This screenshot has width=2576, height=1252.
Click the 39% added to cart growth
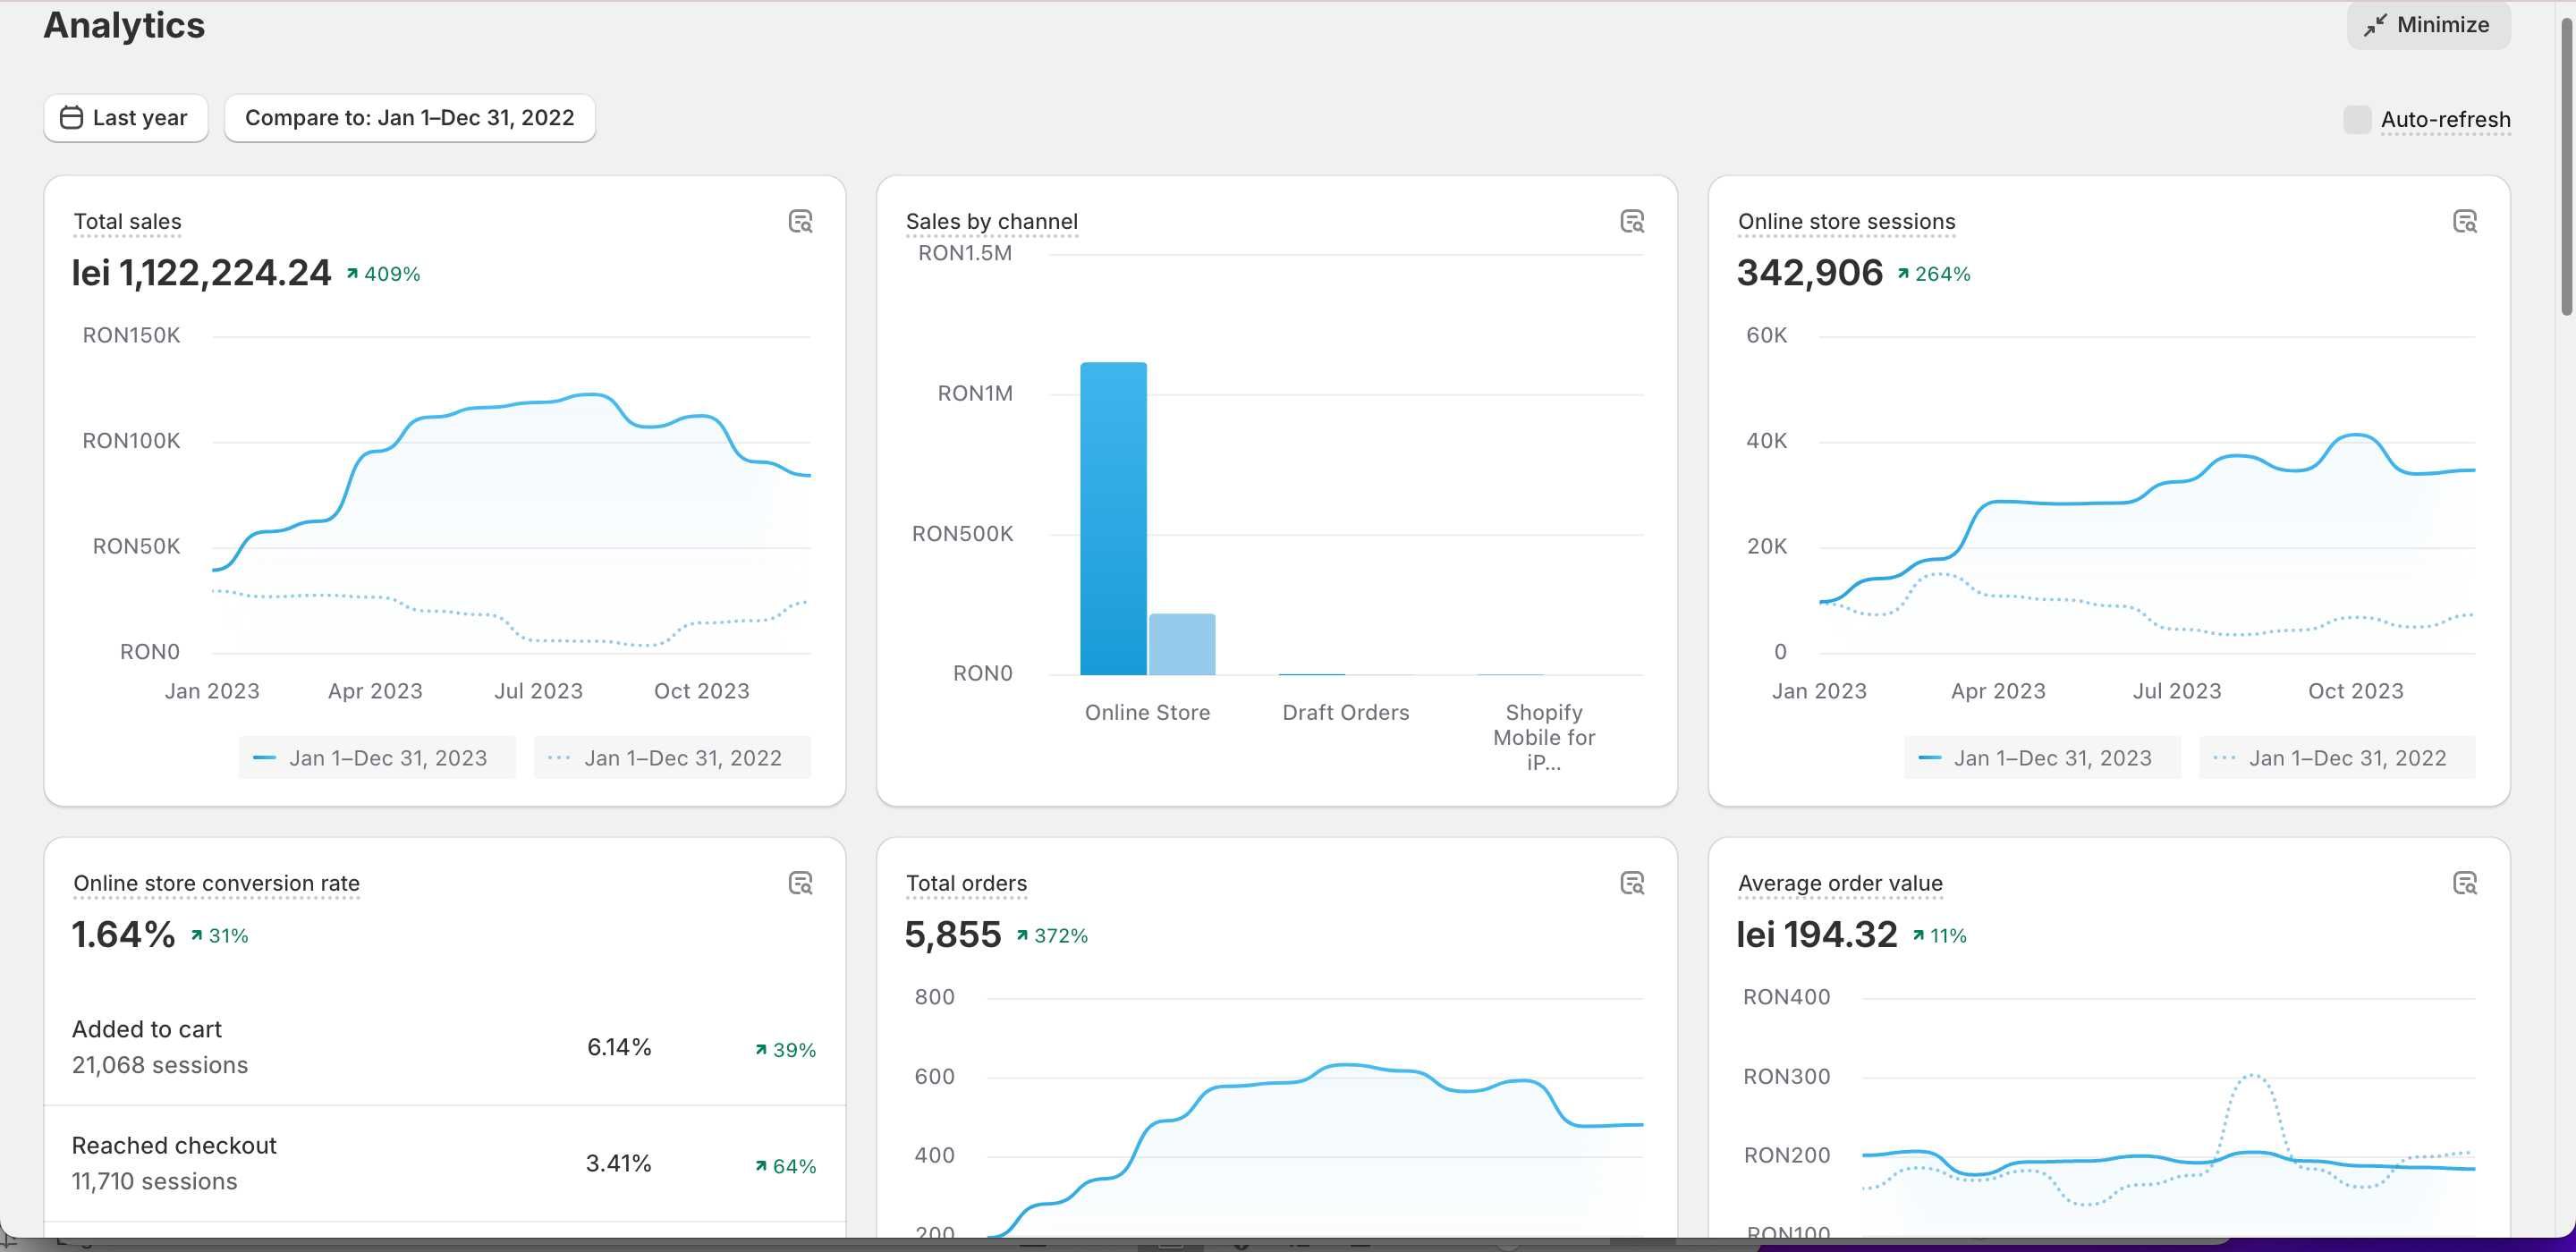(x=785, y=1050)
